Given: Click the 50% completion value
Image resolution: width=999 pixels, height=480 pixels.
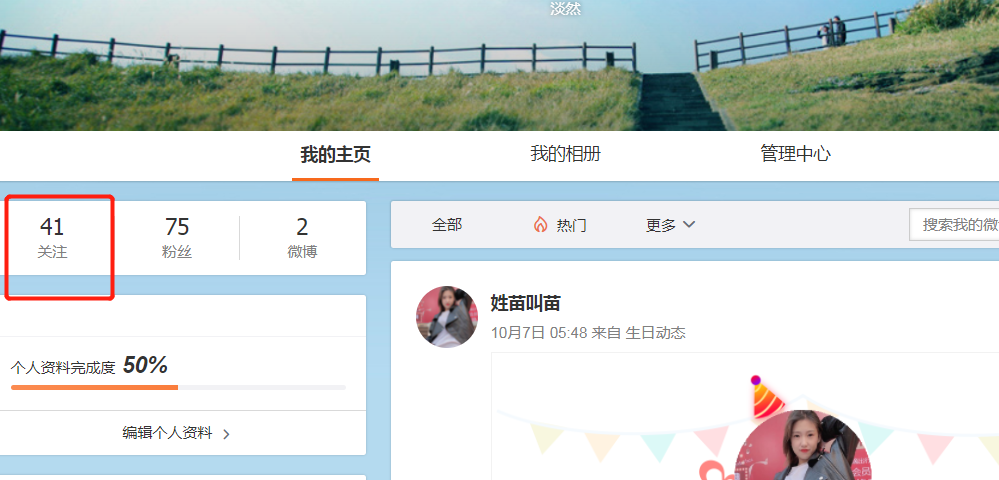Looking at the screenshot, I should point(145,365).
